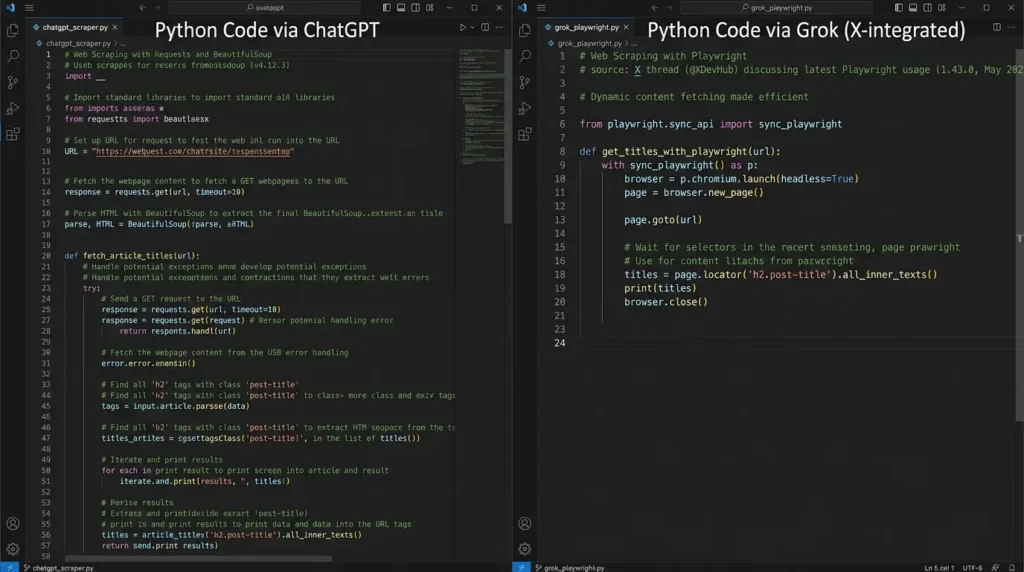Go forward in the Grok window title bar

[669, 8]
